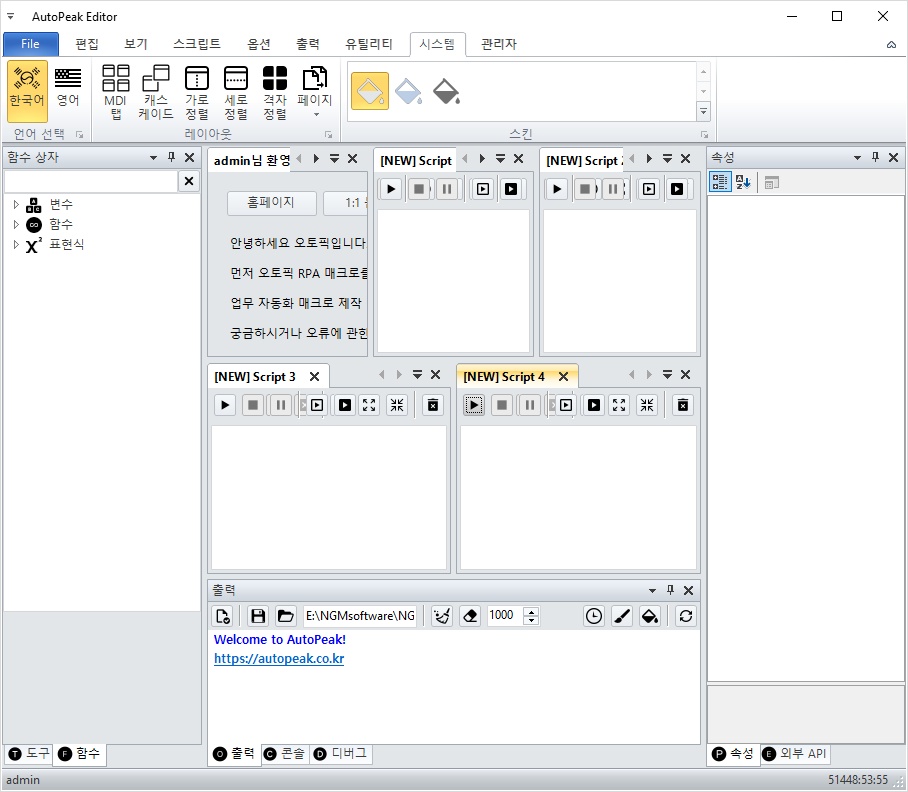Switch to the 콘솔 tab

point(284,754)
